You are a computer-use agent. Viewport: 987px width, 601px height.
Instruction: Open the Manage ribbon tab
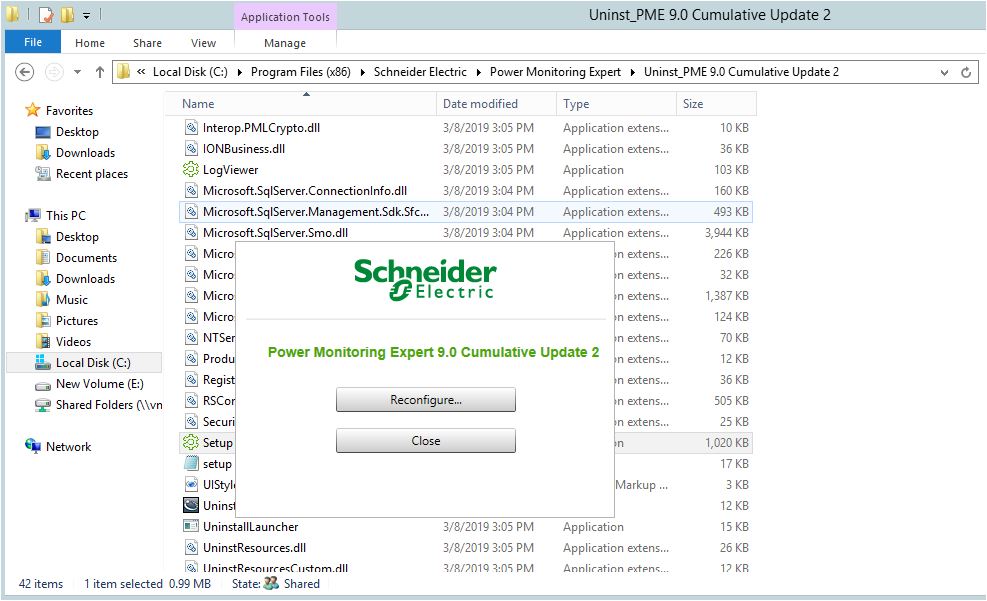click(285, 43)
